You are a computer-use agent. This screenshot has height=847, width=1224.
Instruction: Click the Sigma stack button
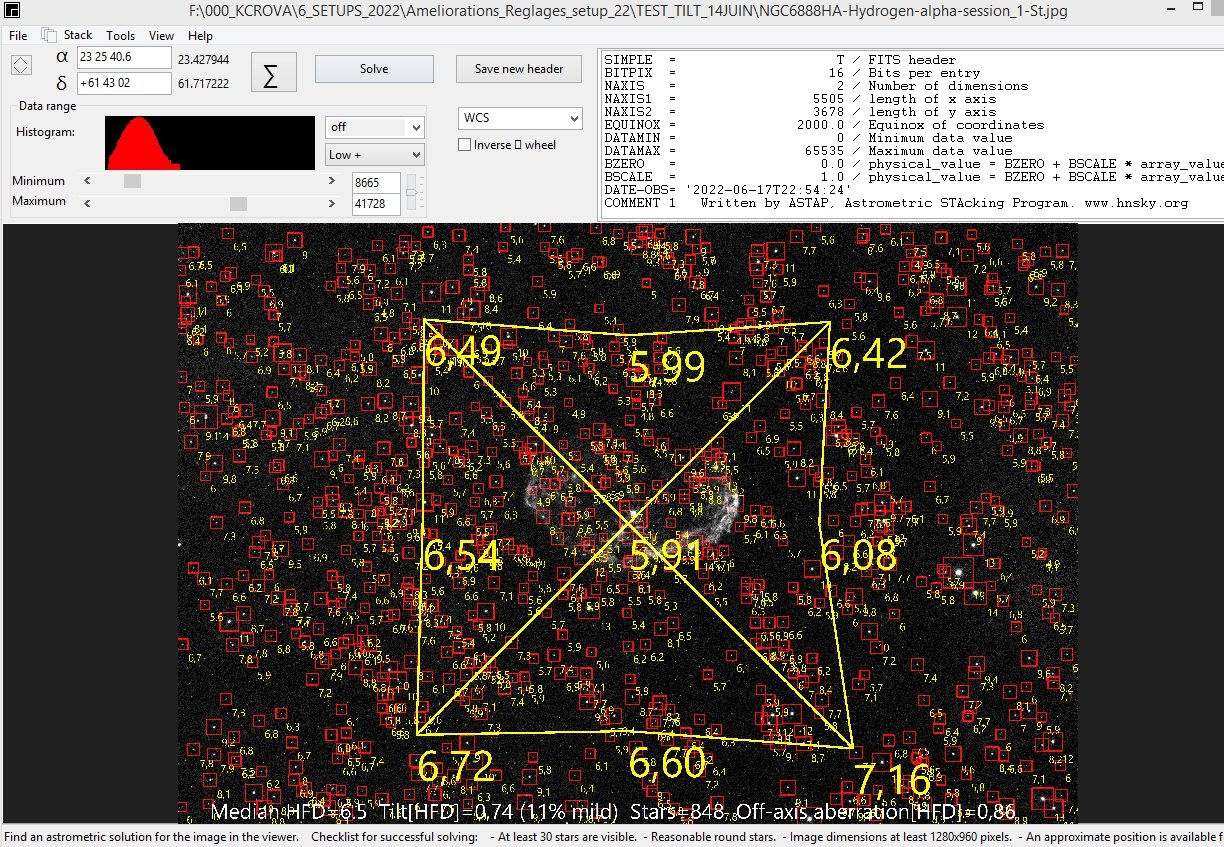pos(270,72)
